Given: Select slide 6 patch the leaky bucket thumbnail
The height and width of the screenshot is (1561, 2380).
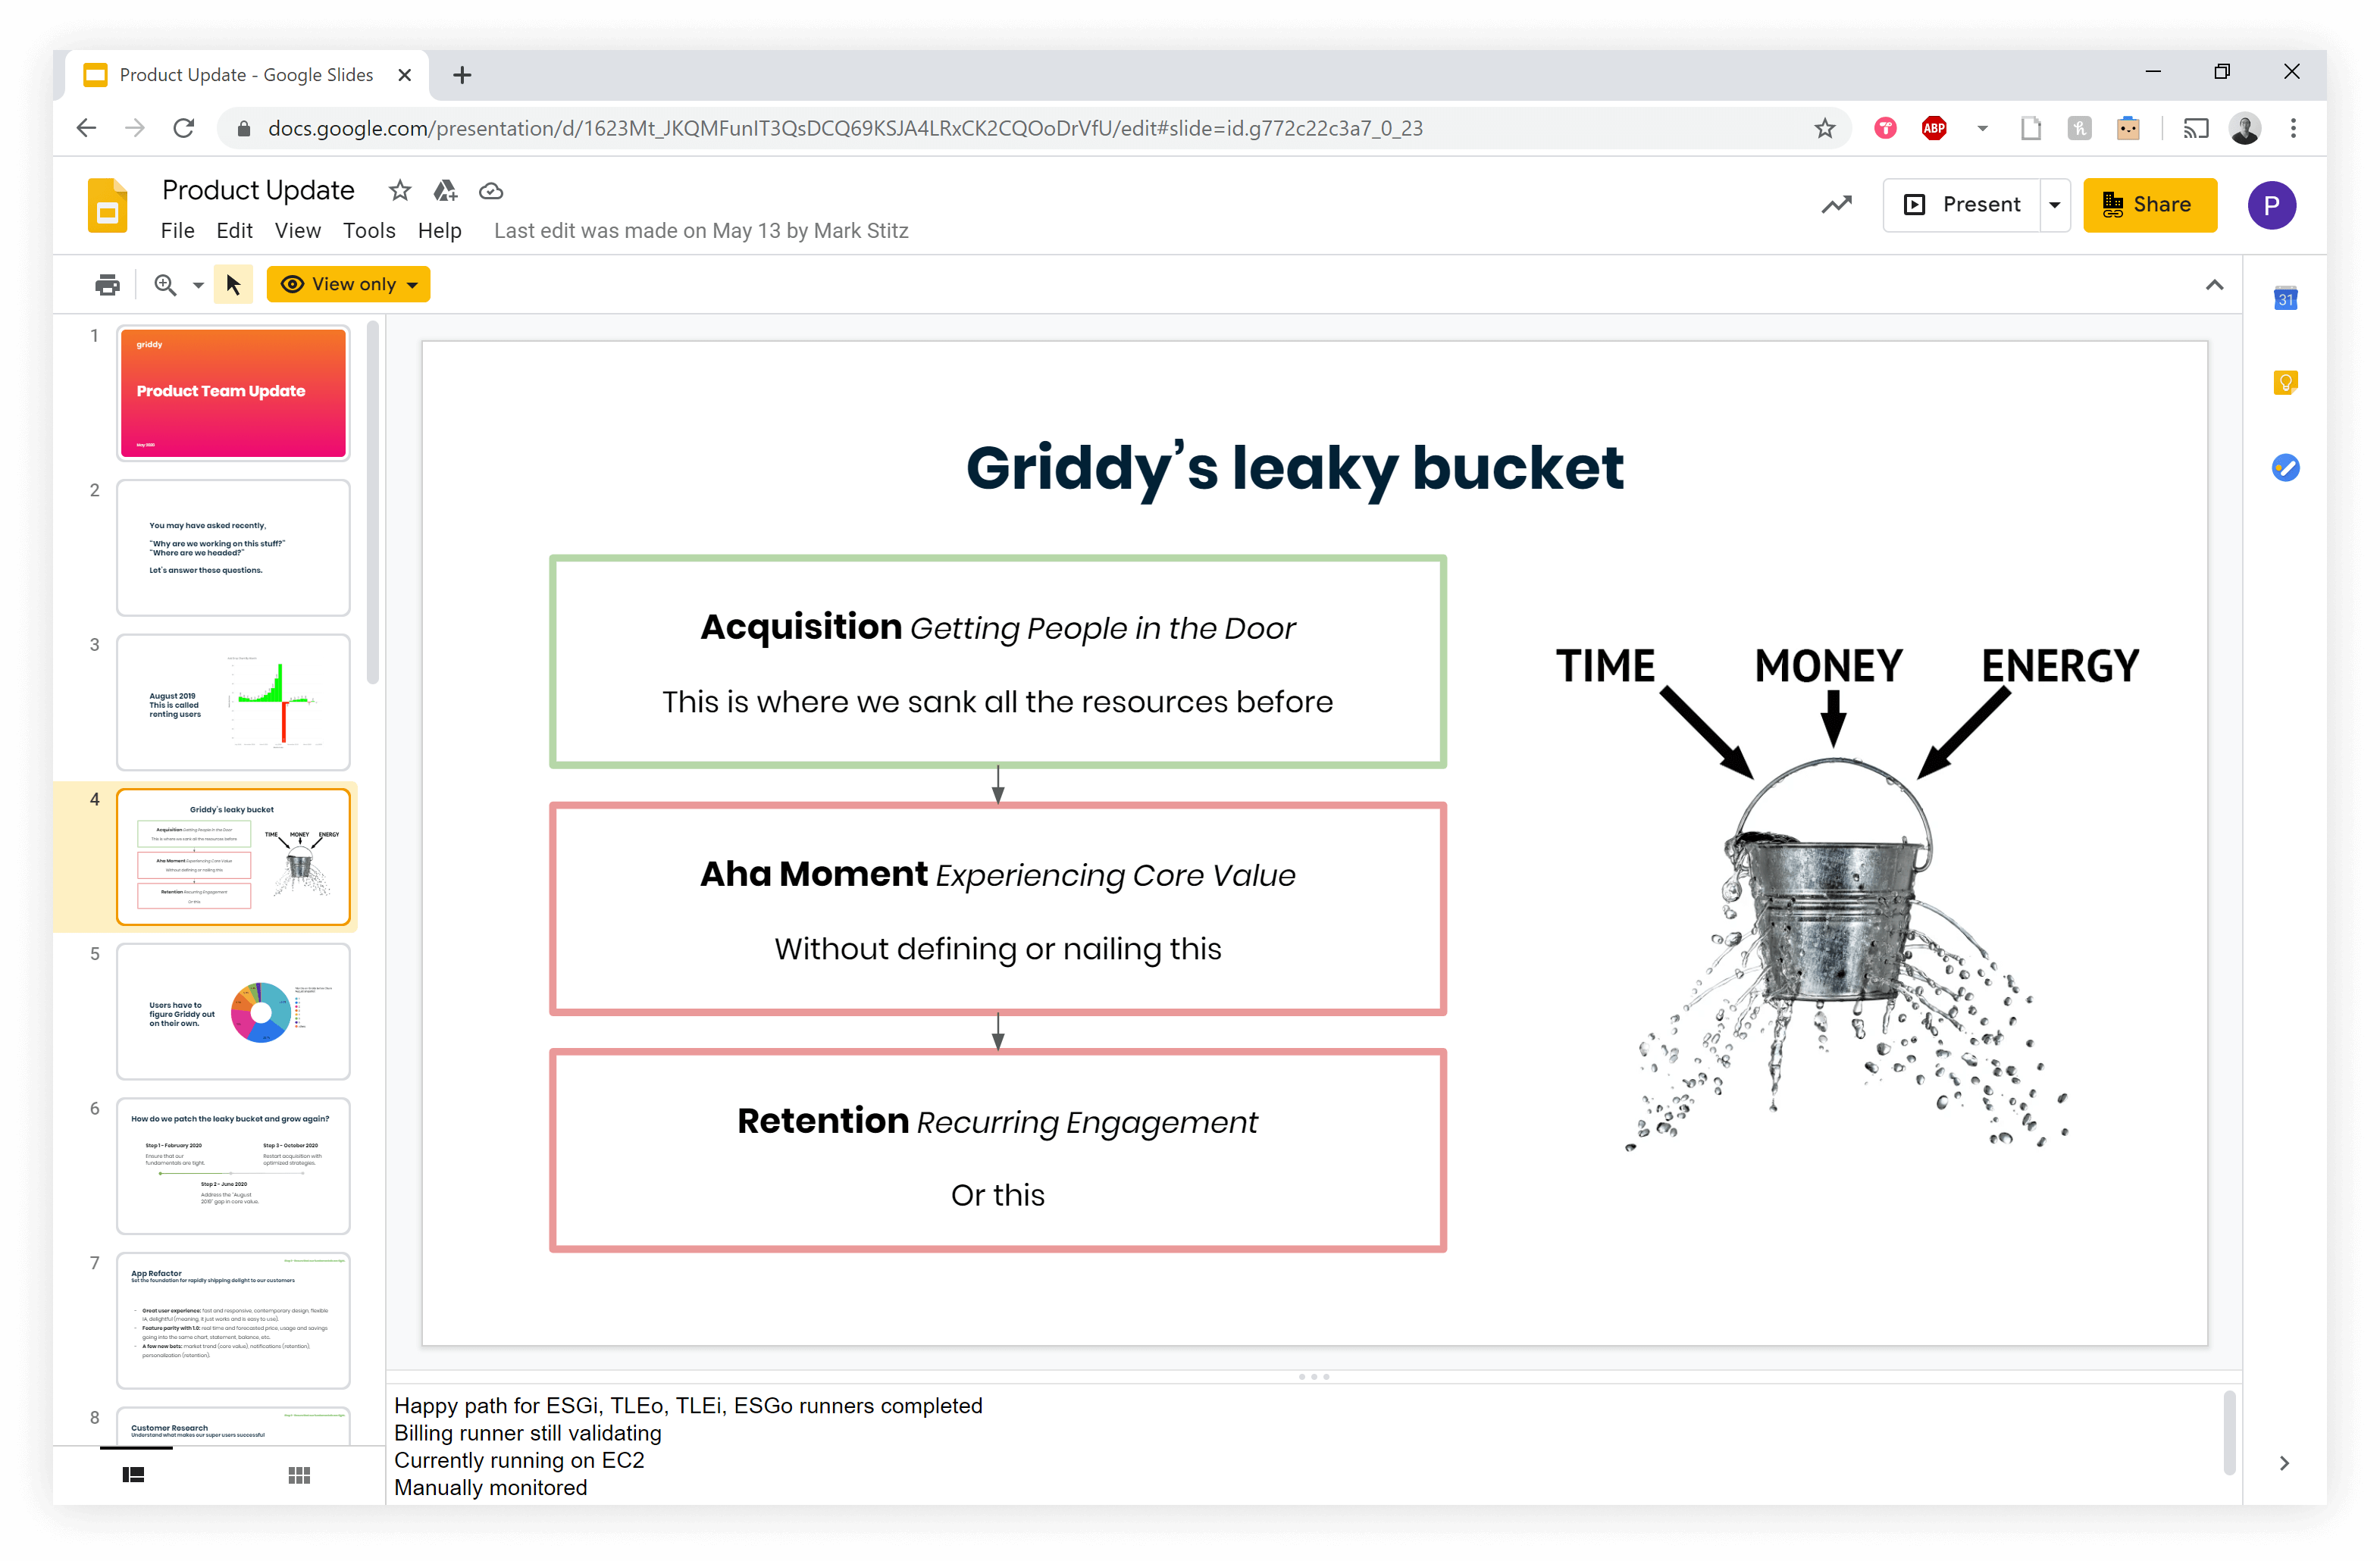Looking at the screenshot, I should [x=233, y=1166].
